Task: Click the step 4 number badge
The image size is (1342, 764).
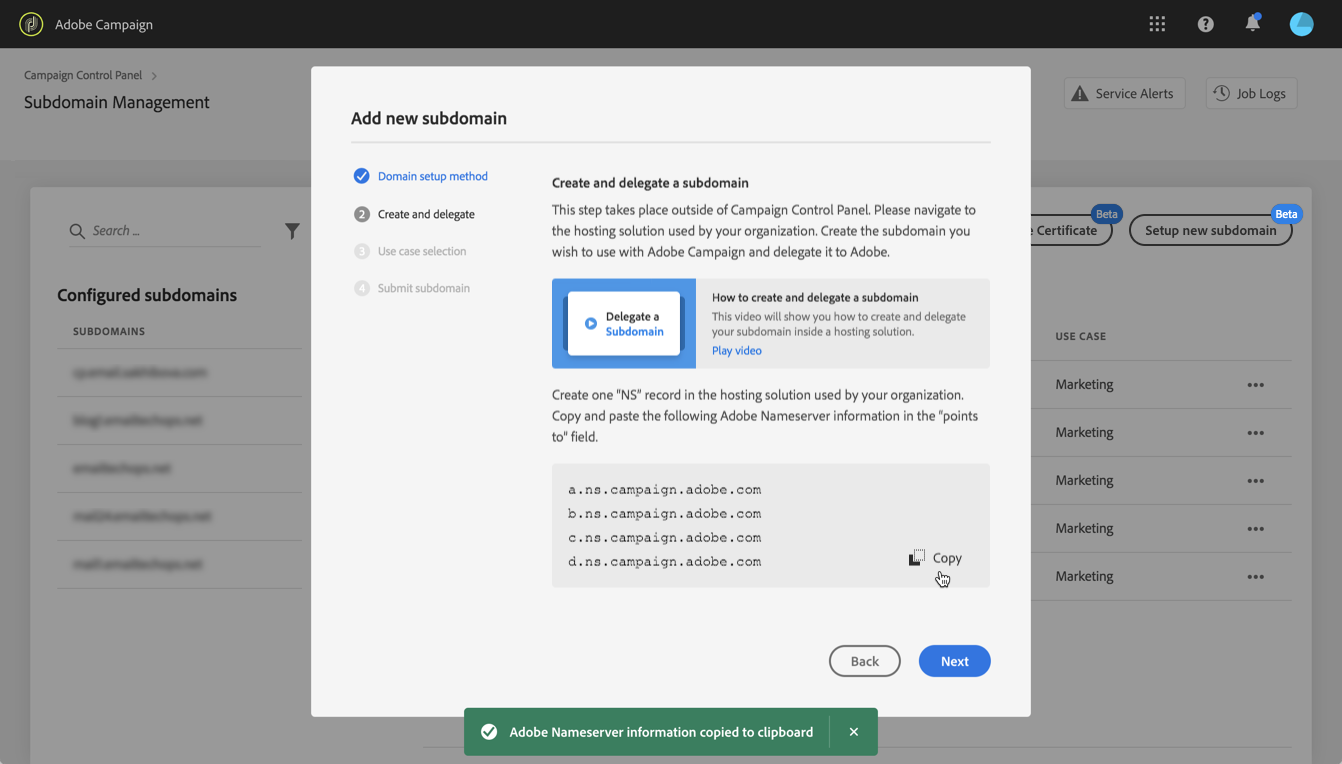Action: [x=361, y=288]
